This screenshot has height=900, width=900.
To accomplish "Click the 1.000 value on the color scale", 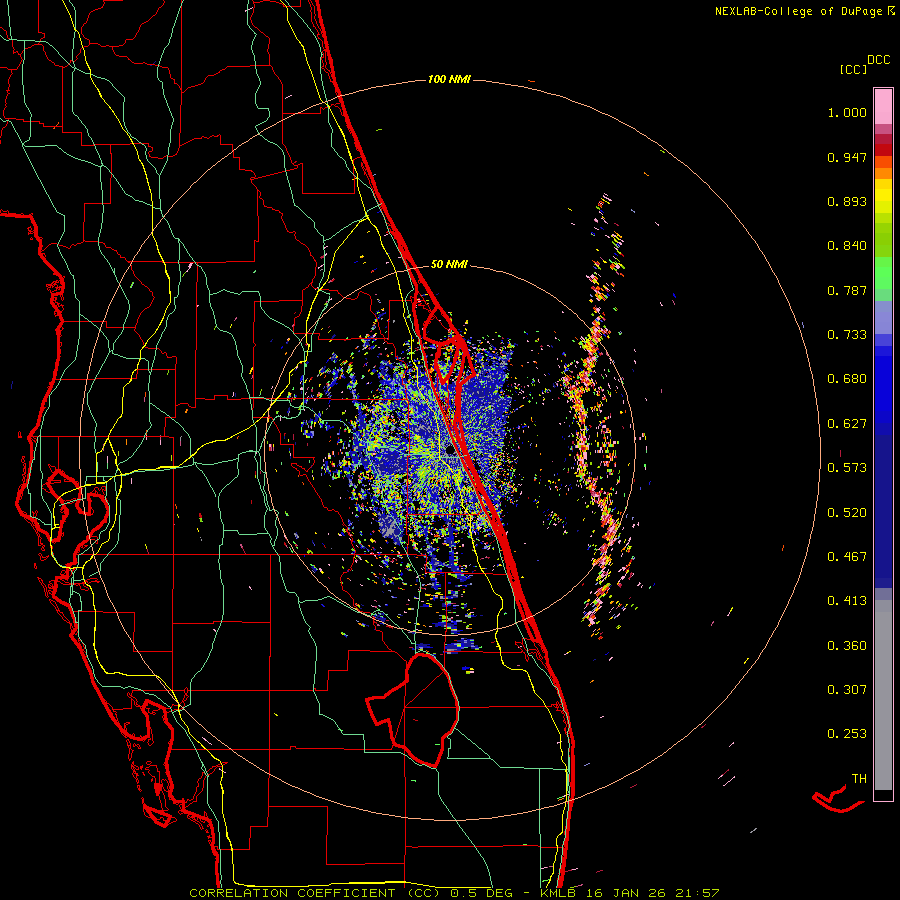I will pos(847,112).
